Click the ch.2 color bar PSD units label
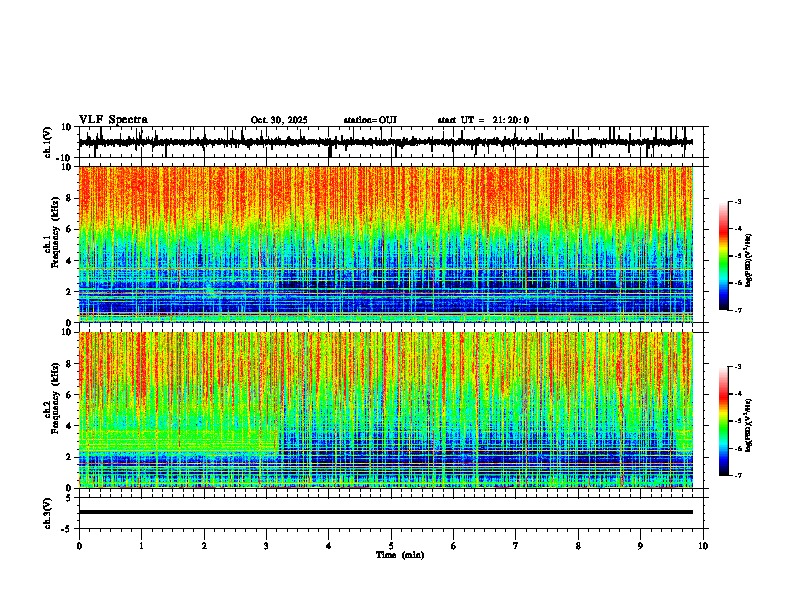792x612 pixels. (749, 425)
